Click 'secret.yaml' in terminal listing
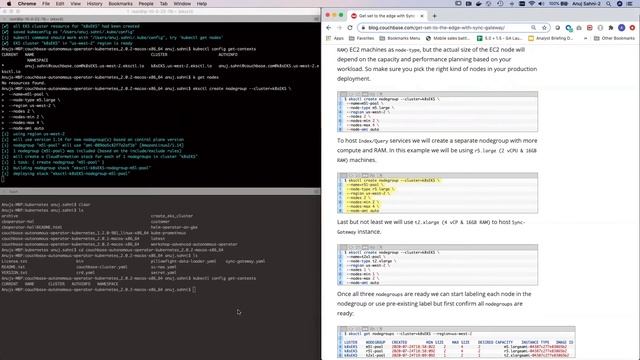Image resolution: width=640 pixels, height=360 pixels. point(163,273)
